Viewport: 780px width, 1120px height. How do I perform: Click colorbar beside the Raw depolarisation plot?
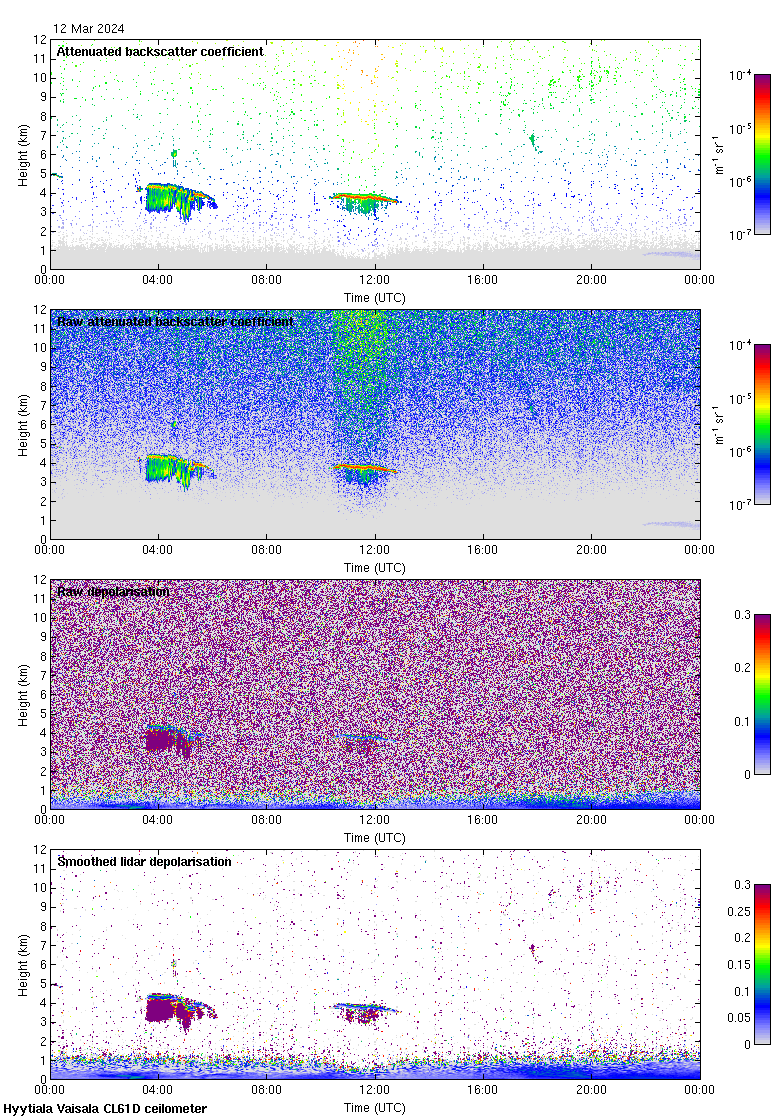coord(762,694)
